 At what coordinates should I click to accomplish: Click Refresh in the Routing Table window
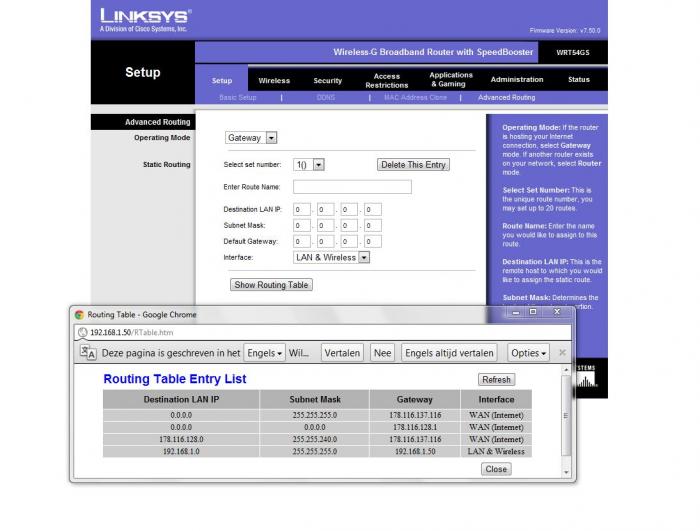coord(496,380)
